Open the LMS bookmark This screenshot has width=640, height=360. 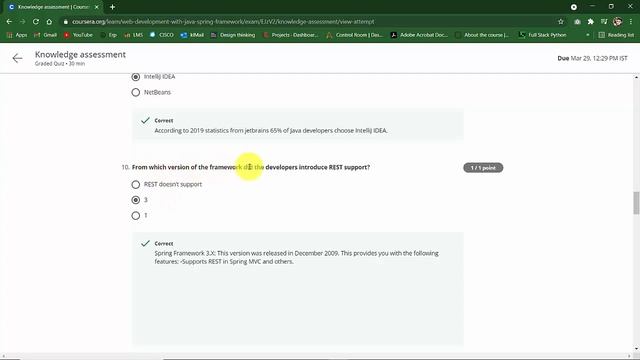click(133, 35)
